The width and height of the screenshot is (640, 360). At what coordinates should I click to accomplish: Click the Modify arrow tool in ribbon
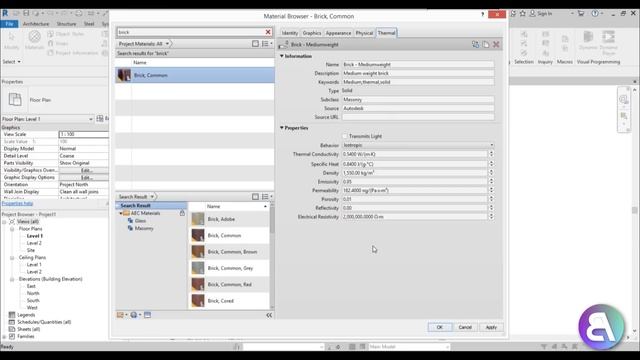(11, 37)
